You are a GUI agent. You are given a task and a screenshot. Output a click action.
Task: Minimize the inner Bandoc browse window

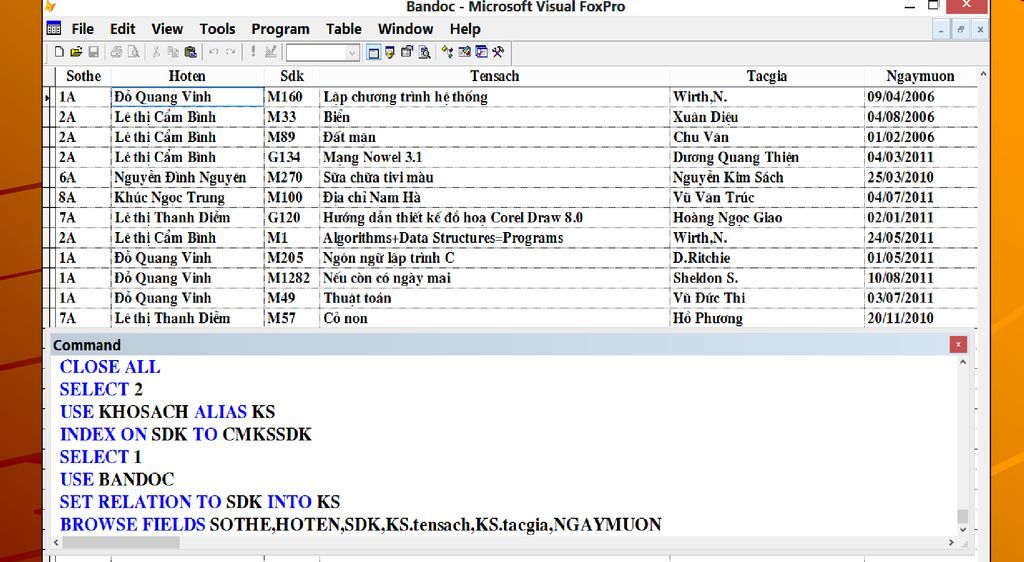[x=941, y=29]
